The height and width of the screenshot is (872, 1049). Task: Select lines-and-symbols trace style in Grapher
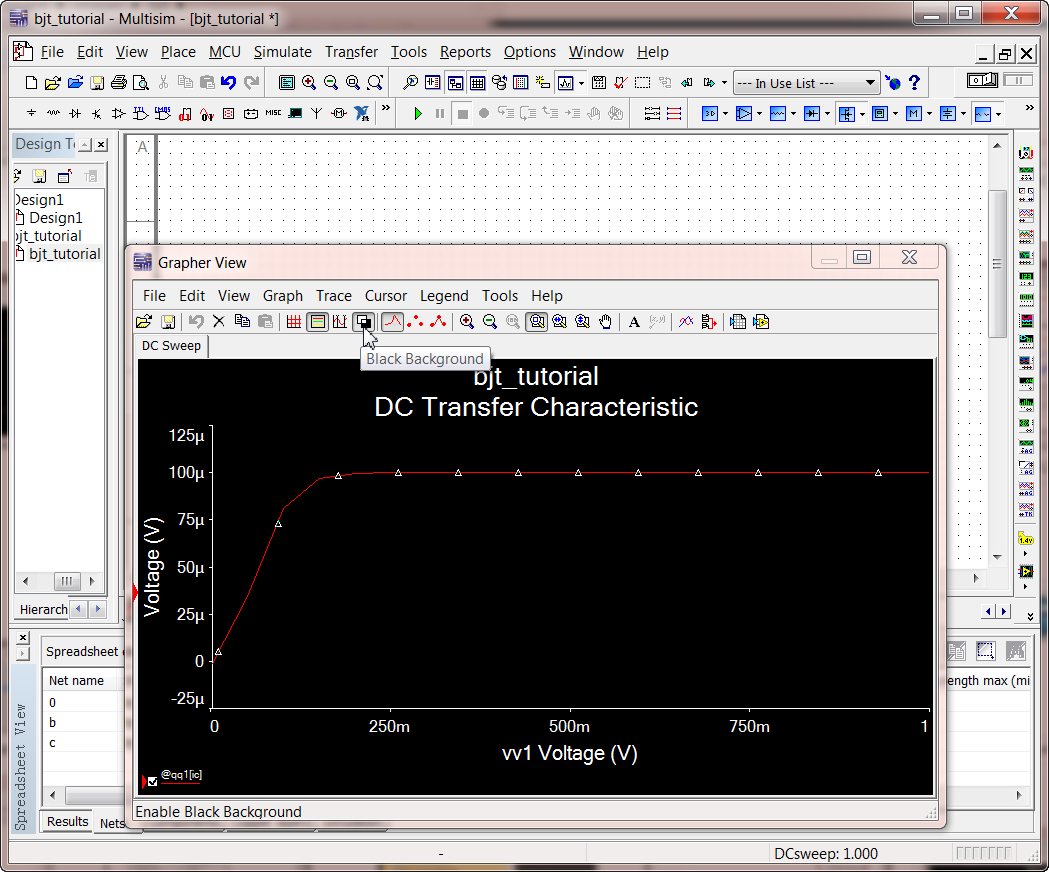coord(438,322)
